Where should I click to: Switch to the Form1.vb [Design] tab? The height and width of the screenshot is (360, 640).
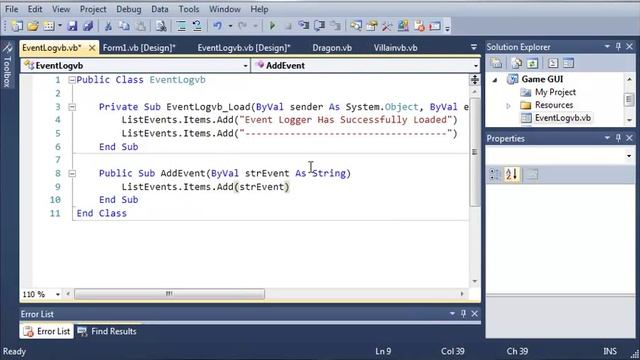point(139,48)
